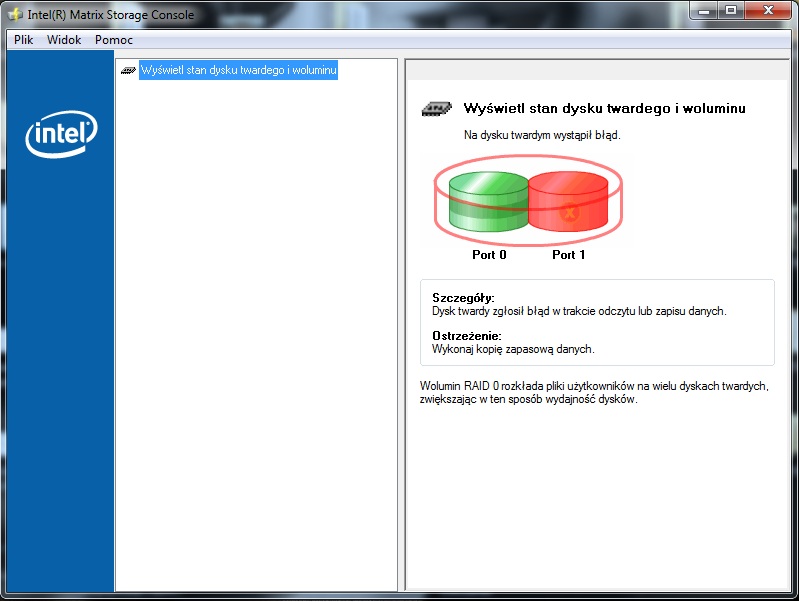
Task: Click the green Port 0 disk graphic
Action: (x=488, y=201)
